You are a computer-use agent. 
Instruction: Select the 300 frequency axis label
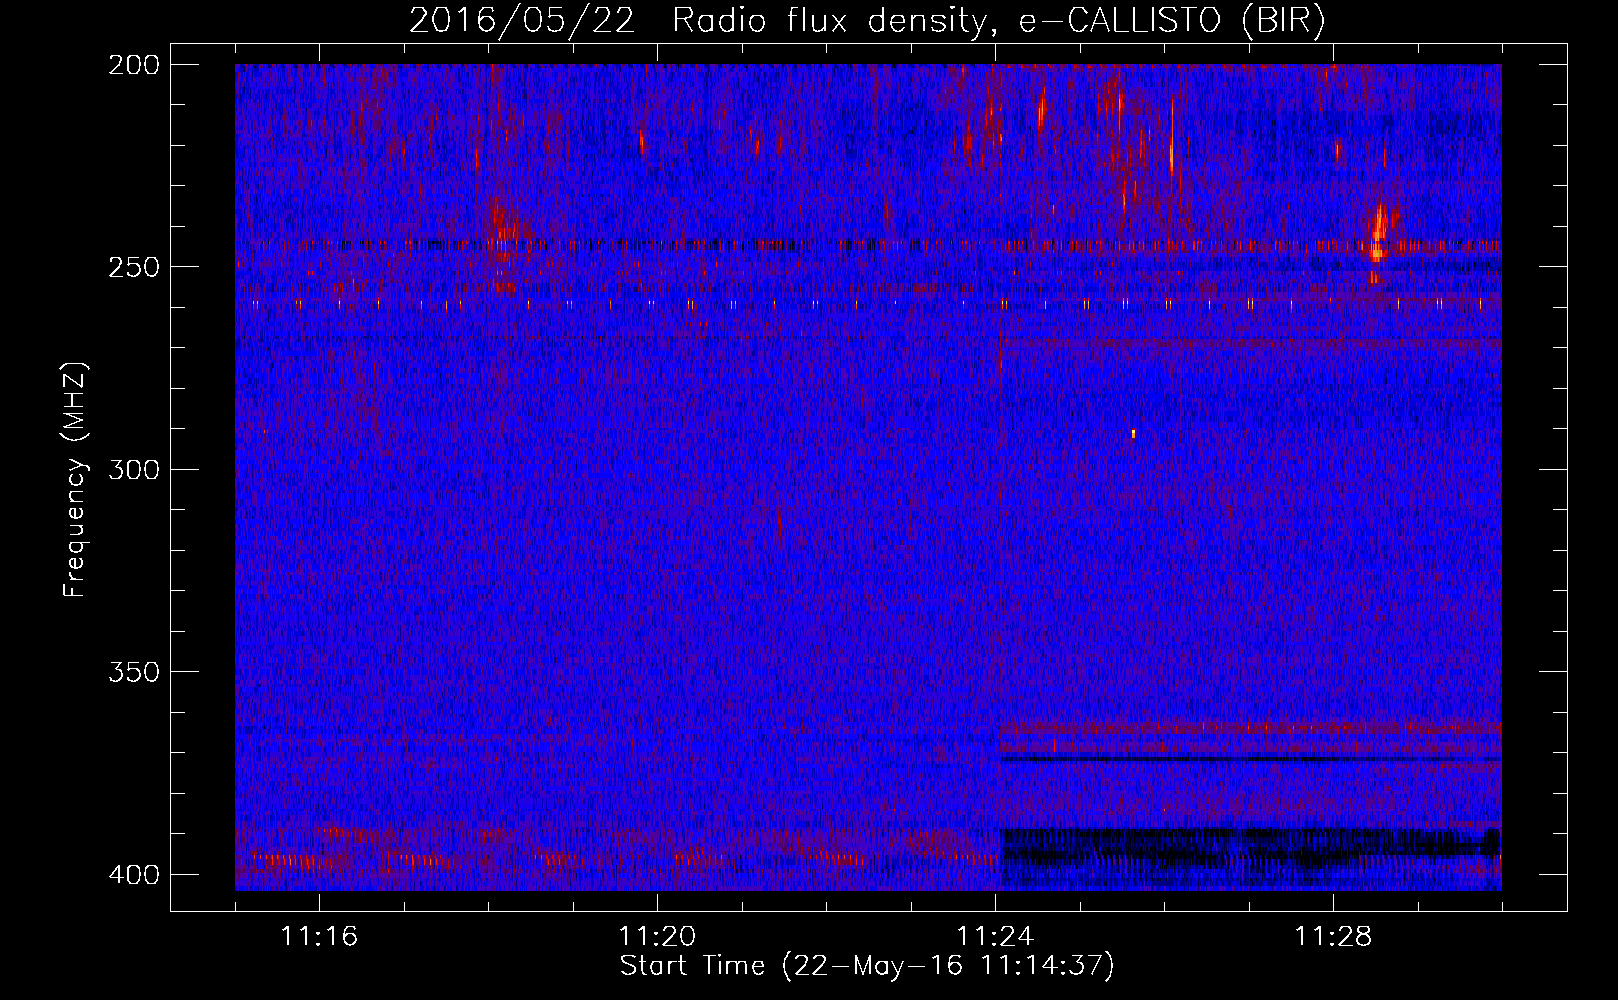(133, 469)
